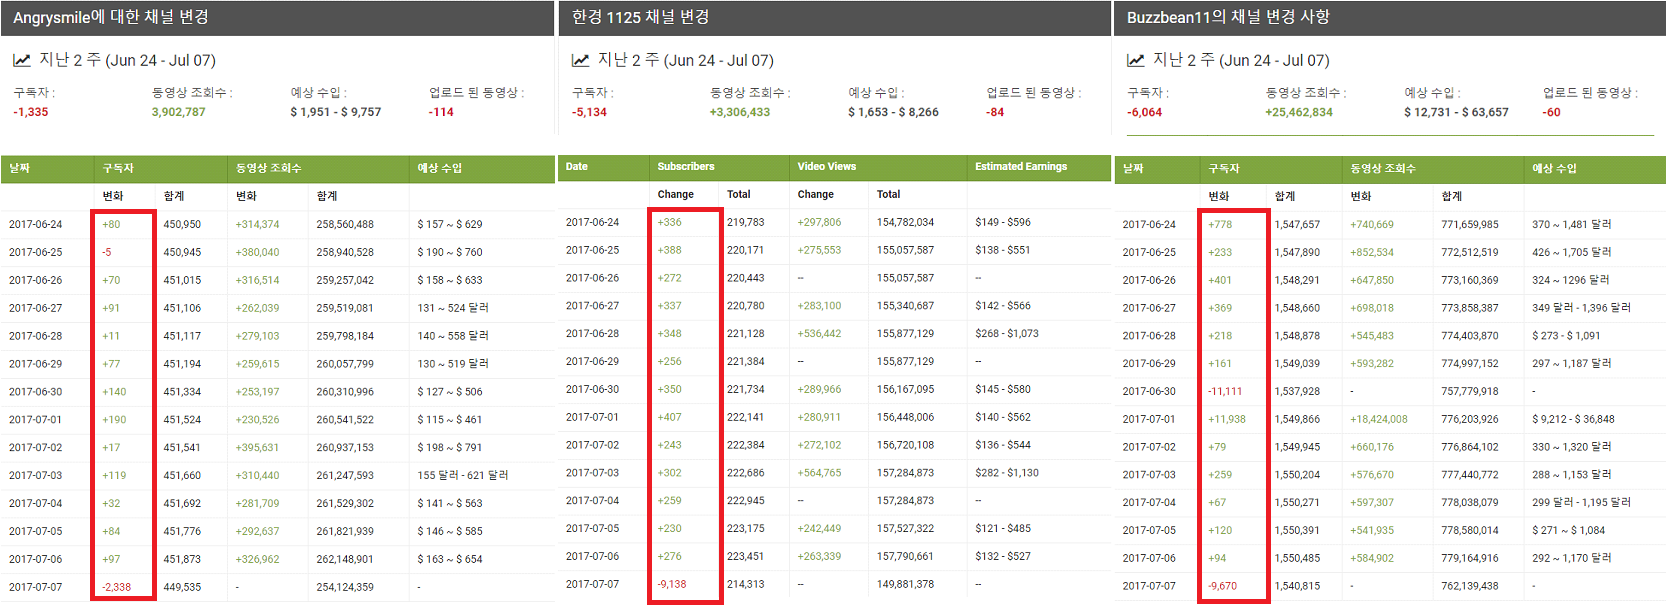The height and width of the screenshot is (607, 1666).
Task: Click the $ 1,951 - $ 9,757 earnings summary
Action: click(335, 112)
